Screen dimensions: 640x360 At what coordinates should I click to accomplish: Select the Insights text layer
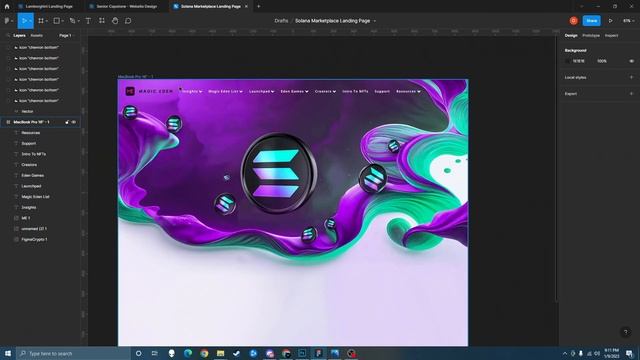coord(29,207)
